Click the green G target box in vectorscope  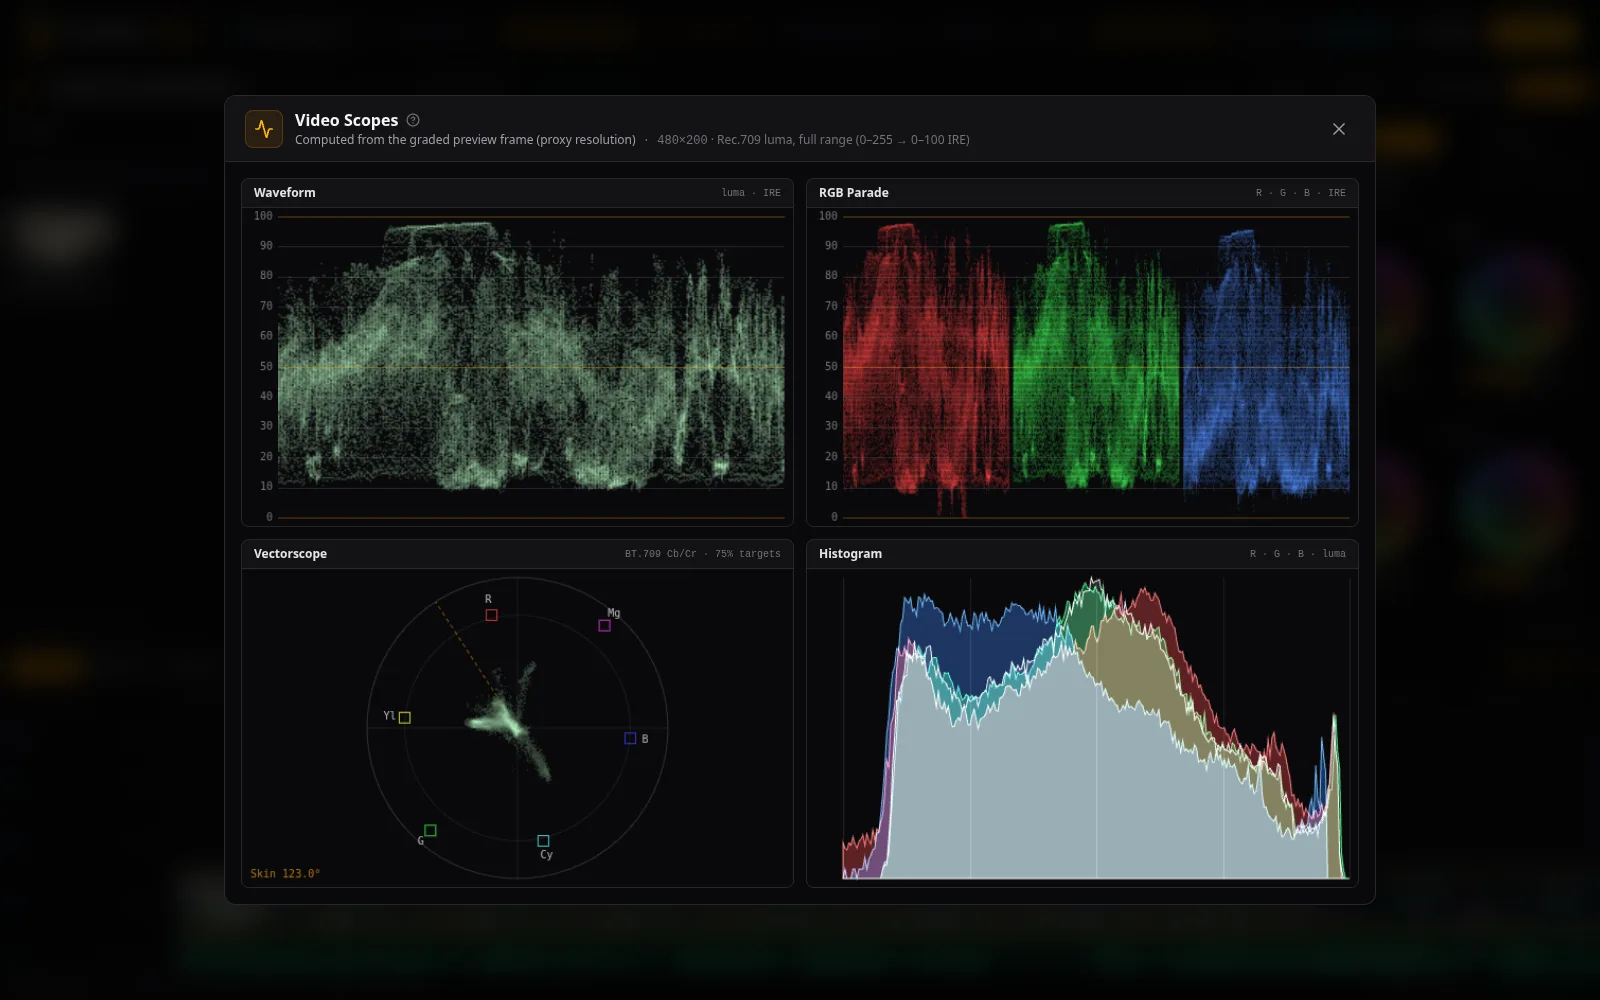[430, 830]
